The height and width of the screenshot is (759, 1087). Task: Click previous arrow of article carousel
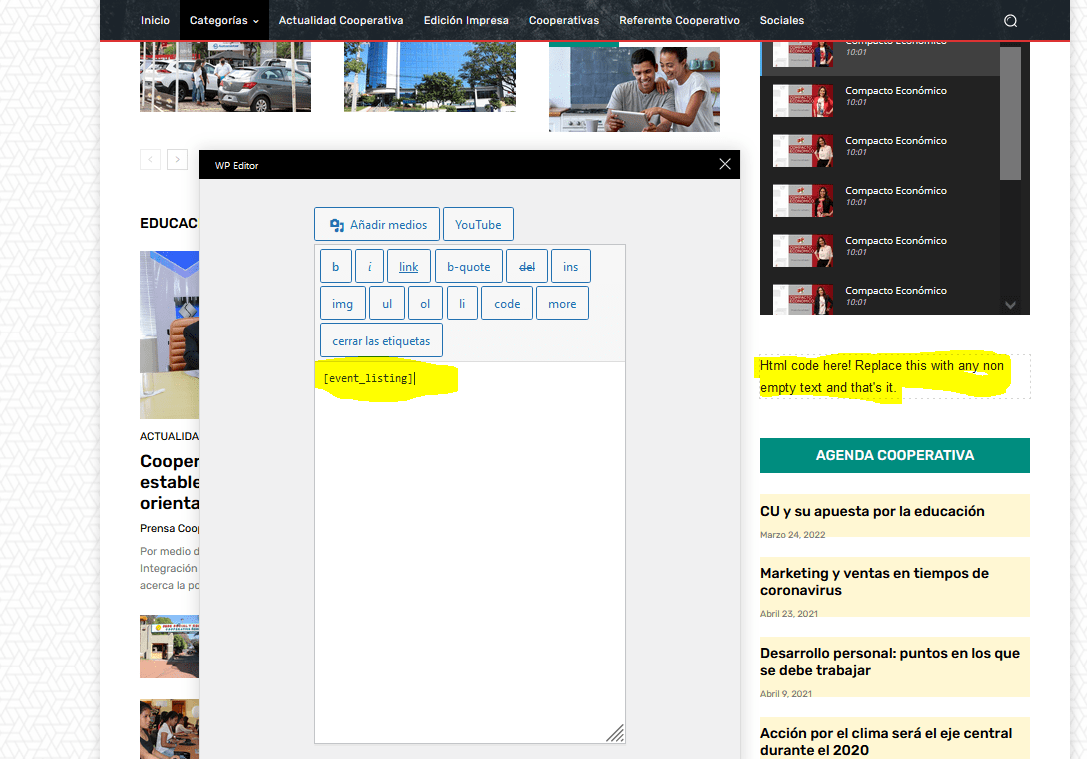[150, 159]
